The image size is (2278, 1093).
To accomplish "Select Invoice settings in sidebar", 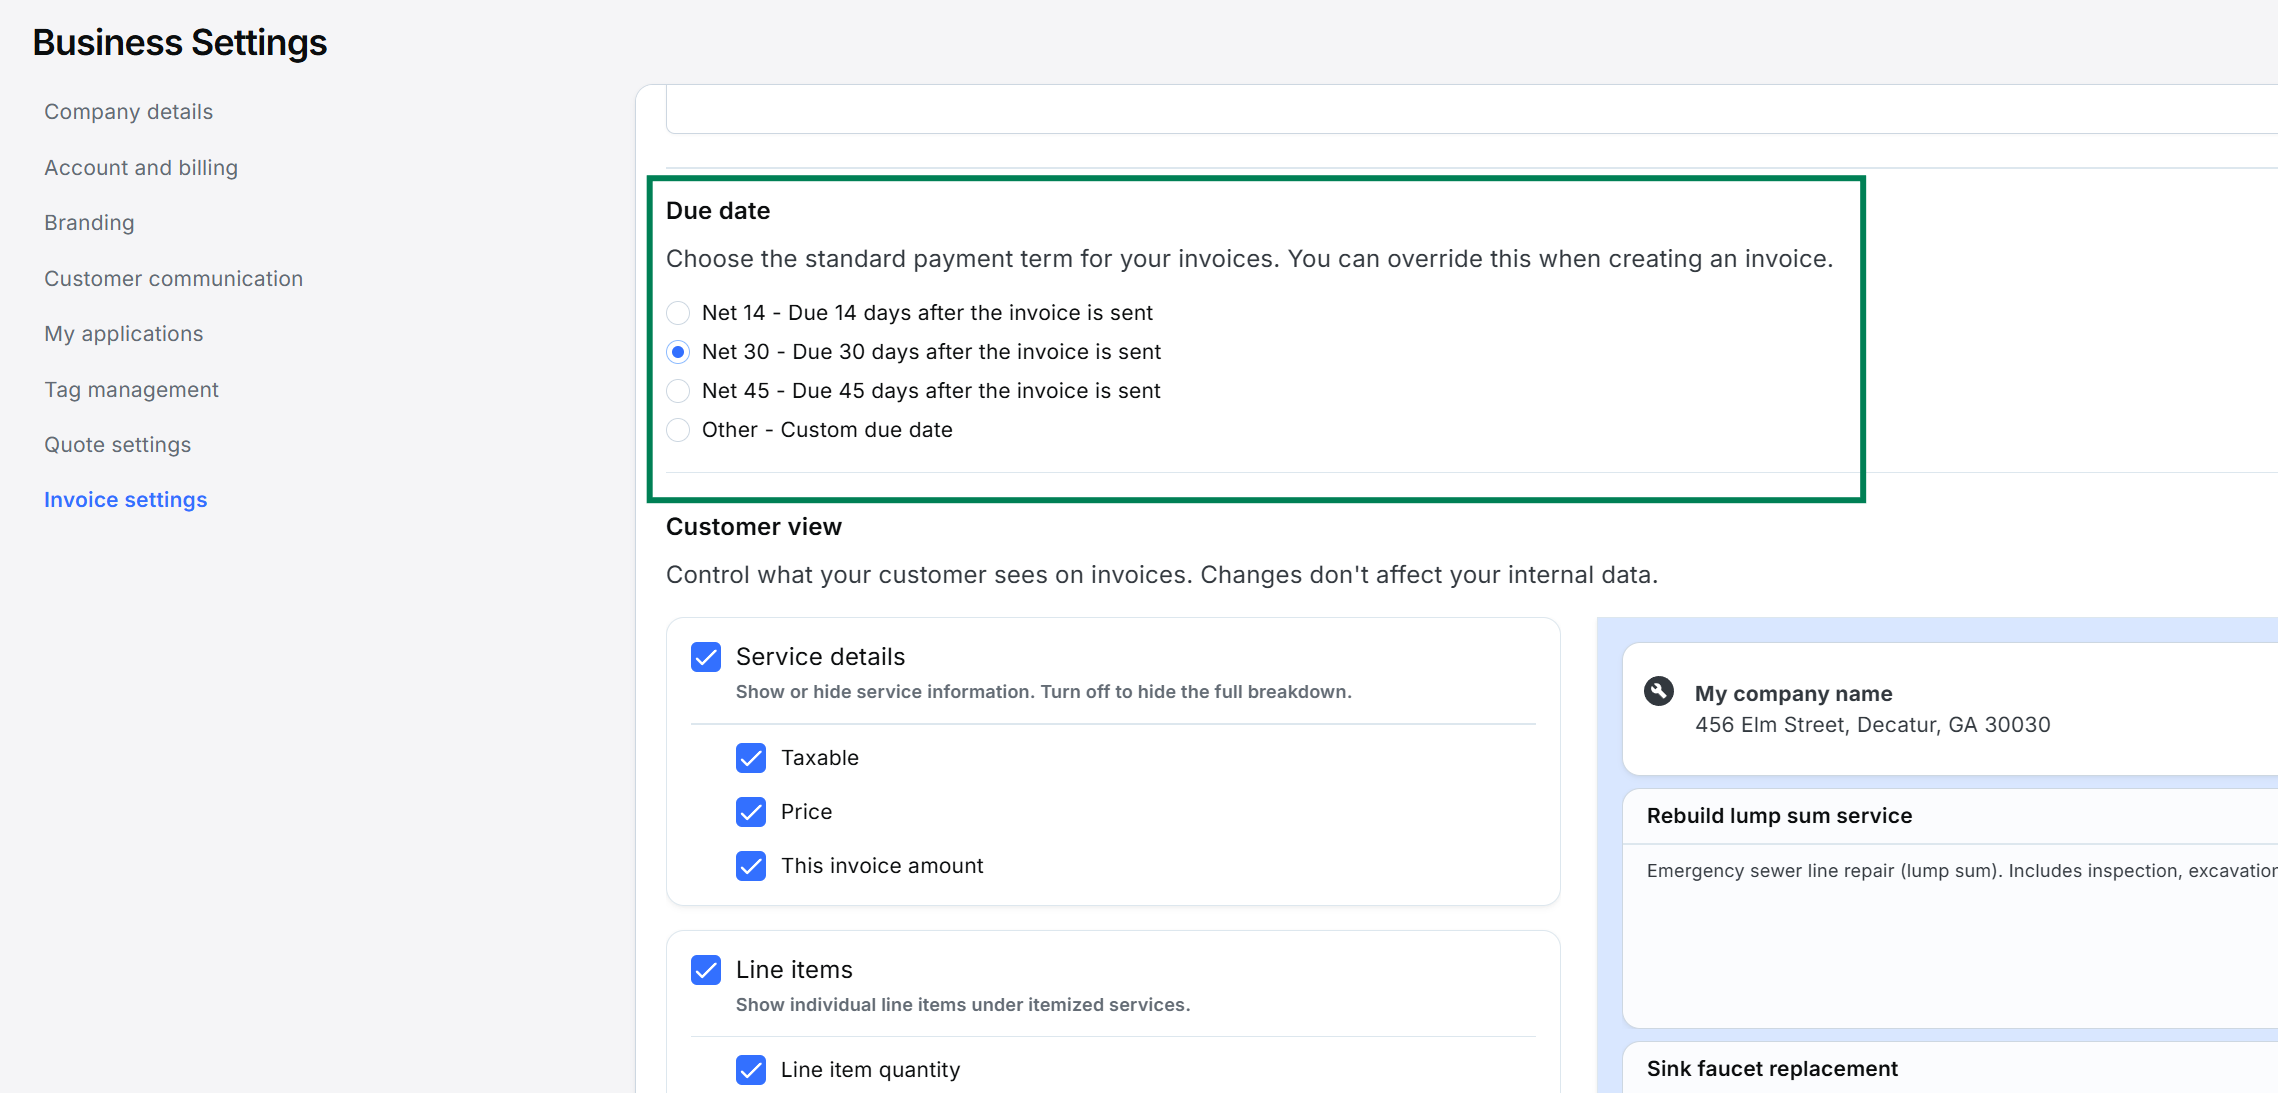I will [x=125, y=500].
